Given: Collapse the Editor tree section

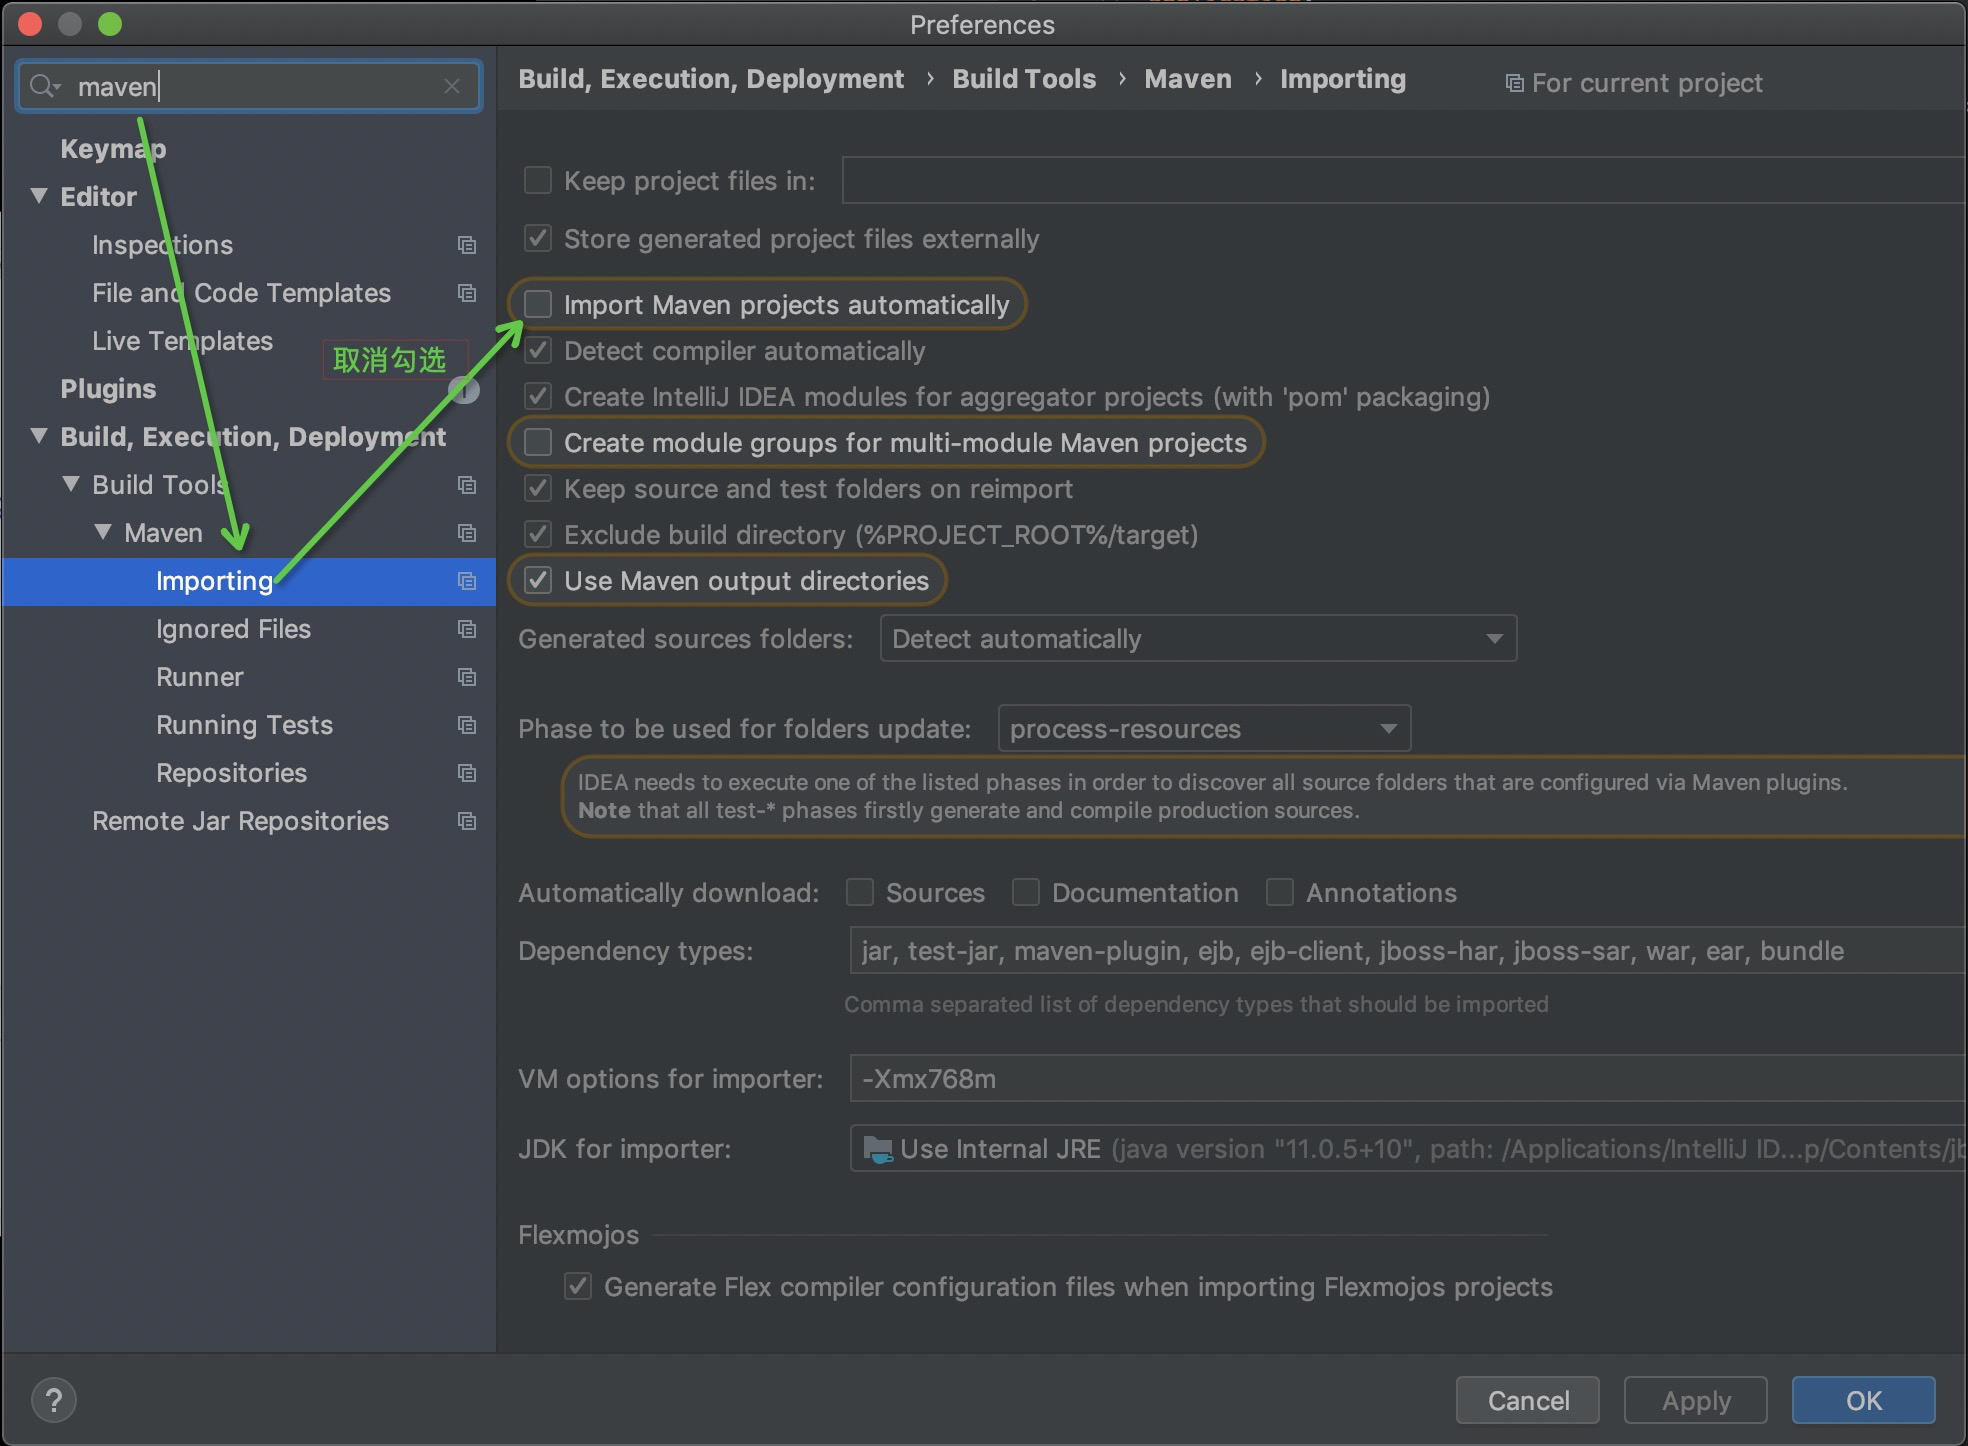Looking at the screenshot, I should pos(39,196).
